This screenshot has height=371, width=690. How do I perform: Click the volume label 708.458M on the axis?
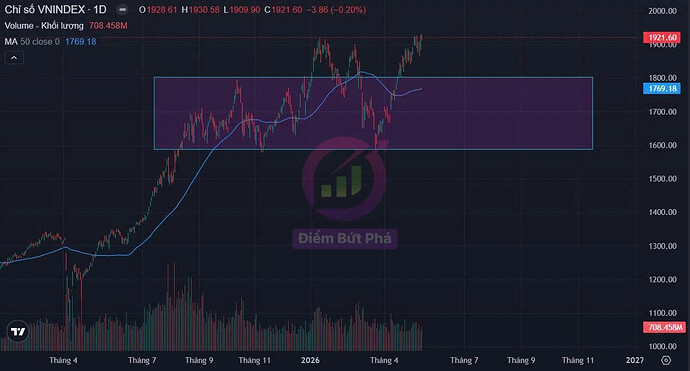664,327
